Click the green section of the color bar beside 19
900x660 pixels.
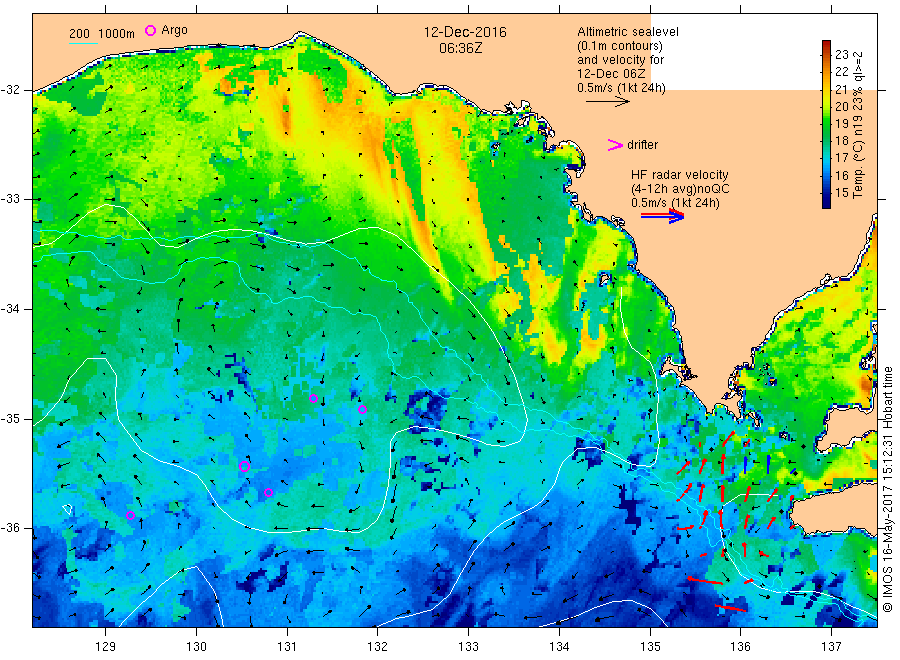(826, 123)
